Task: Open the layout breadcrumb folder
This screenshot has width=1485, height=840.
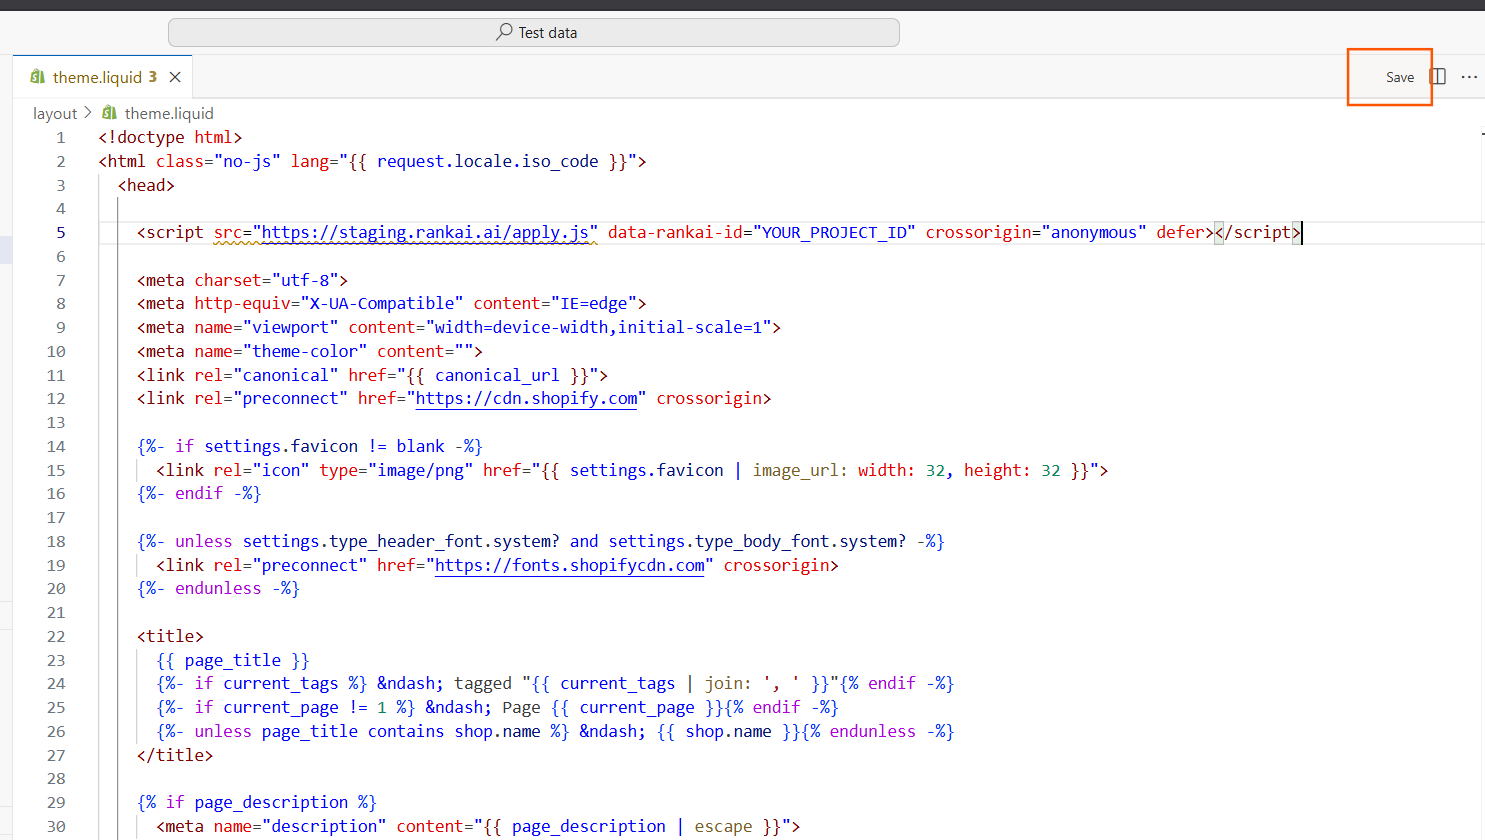Action: click(54, 114)
